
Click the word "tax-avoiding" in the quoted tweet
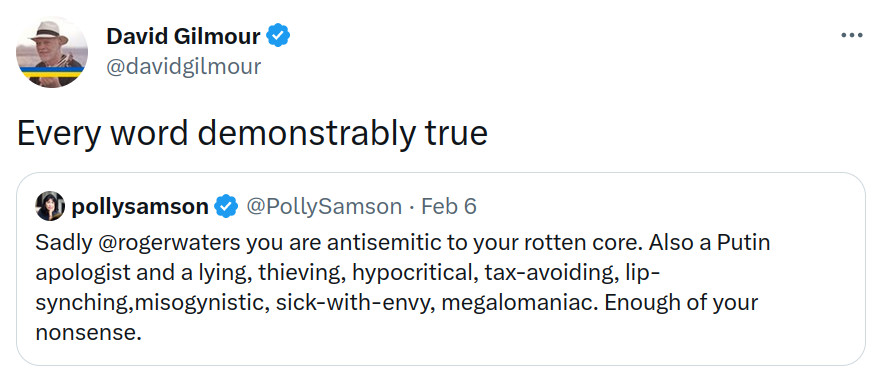[x=545, y=273]
